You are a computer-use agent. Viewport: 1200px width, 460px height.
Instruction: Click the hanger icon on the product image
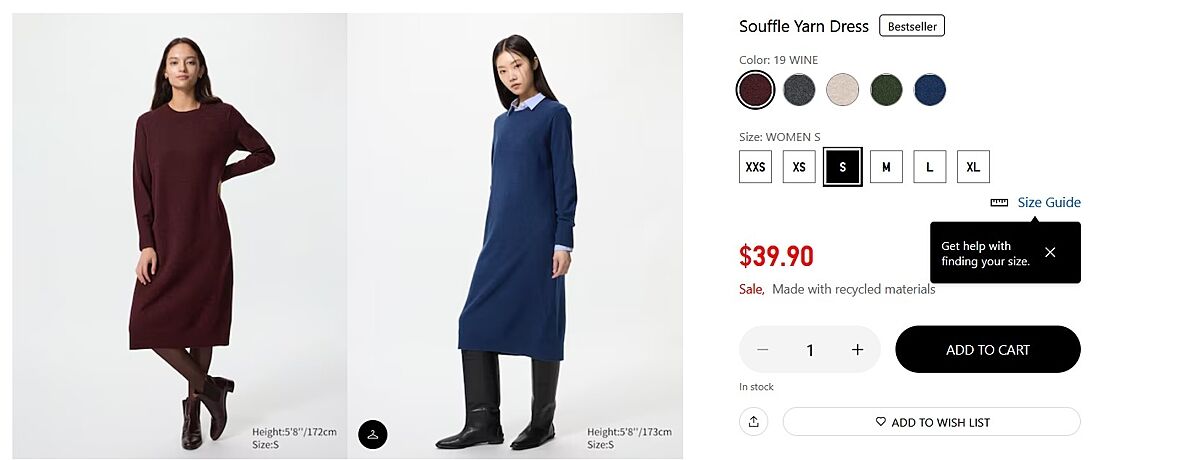372,434
